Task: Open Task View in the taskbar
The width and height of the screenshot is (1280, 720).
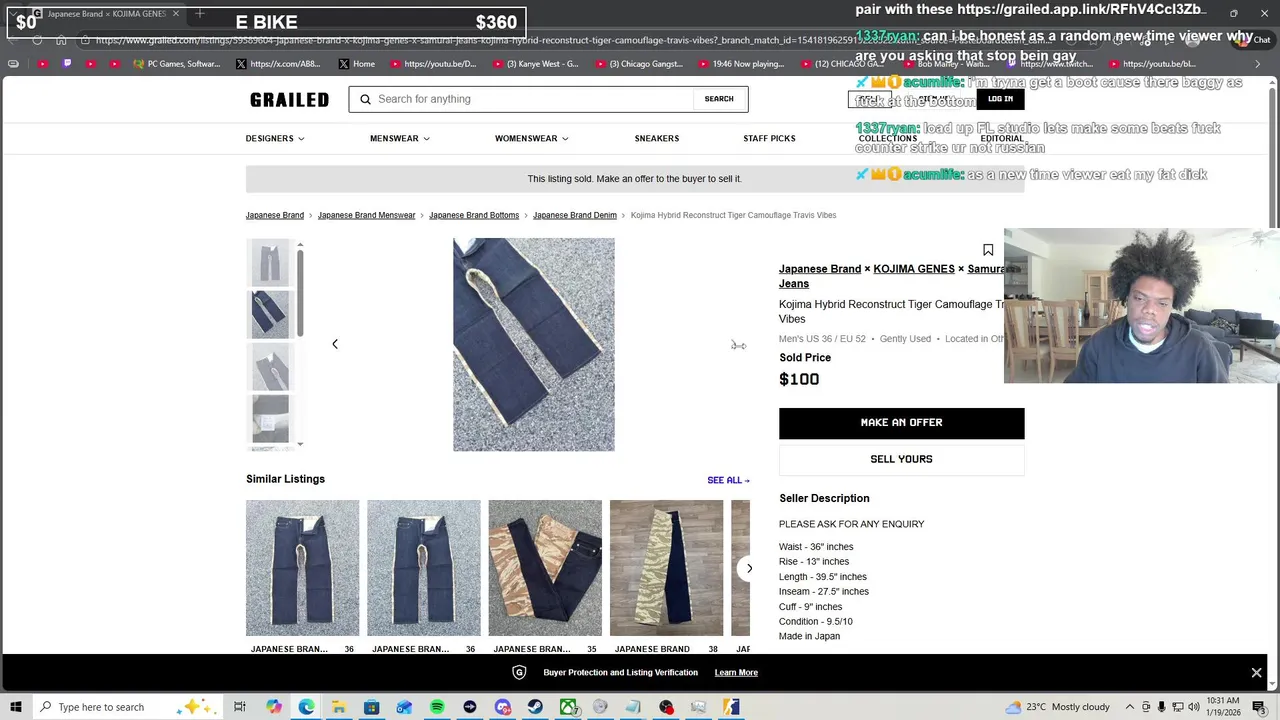Action: point(240,707)
